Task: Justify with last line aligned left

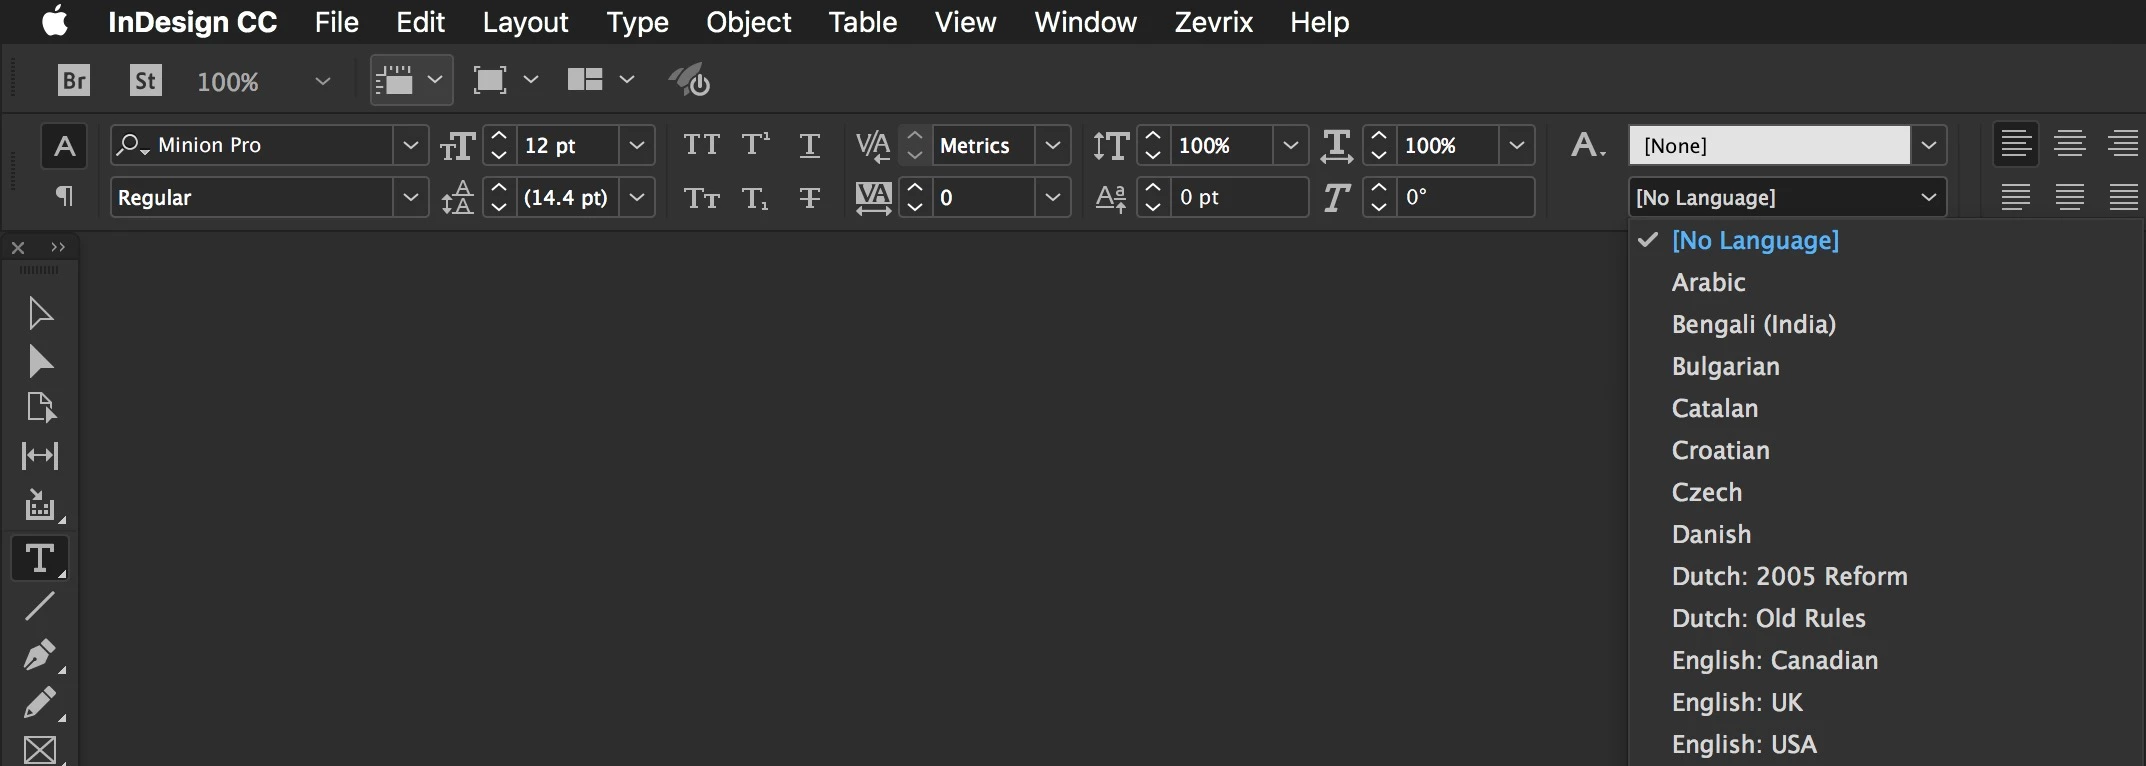Action: [2015, 197]
